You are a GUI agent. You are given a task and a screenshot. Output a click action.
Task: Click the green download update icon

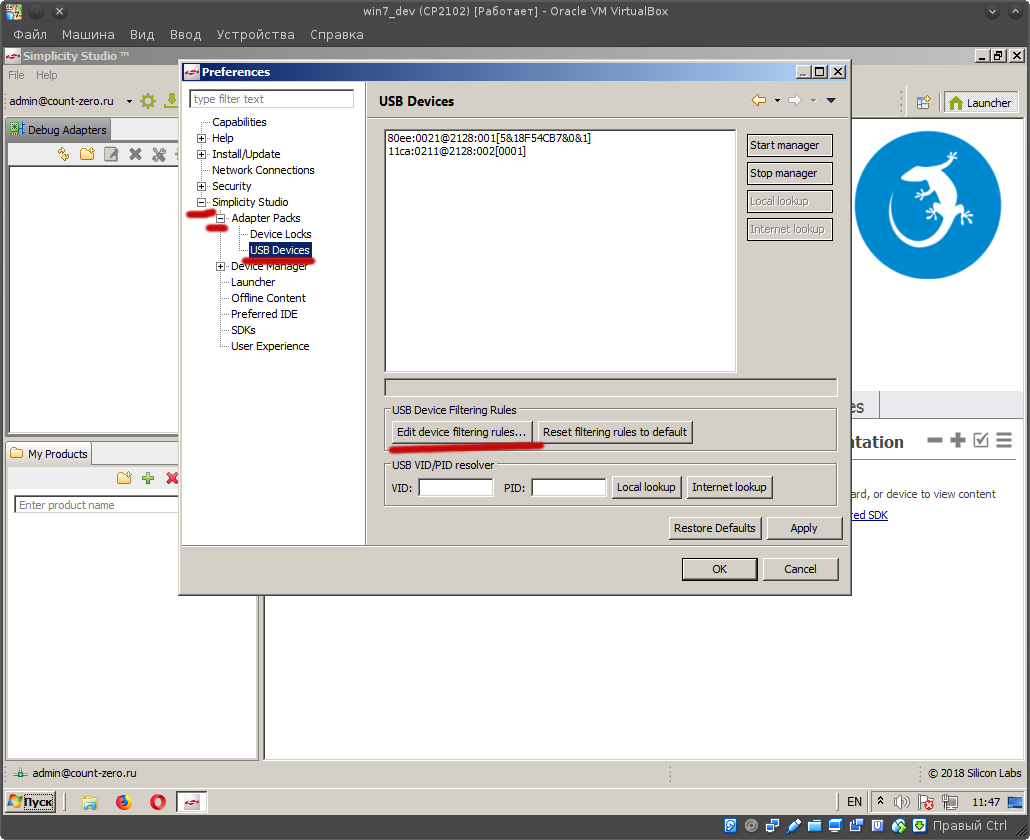point(171,100)
